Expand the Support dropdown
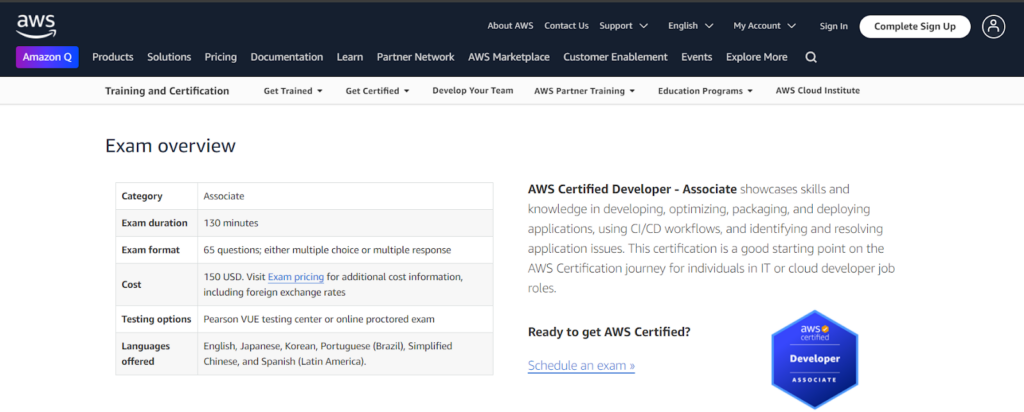This screenshot has height=412, width=1024. click(624, 26)
